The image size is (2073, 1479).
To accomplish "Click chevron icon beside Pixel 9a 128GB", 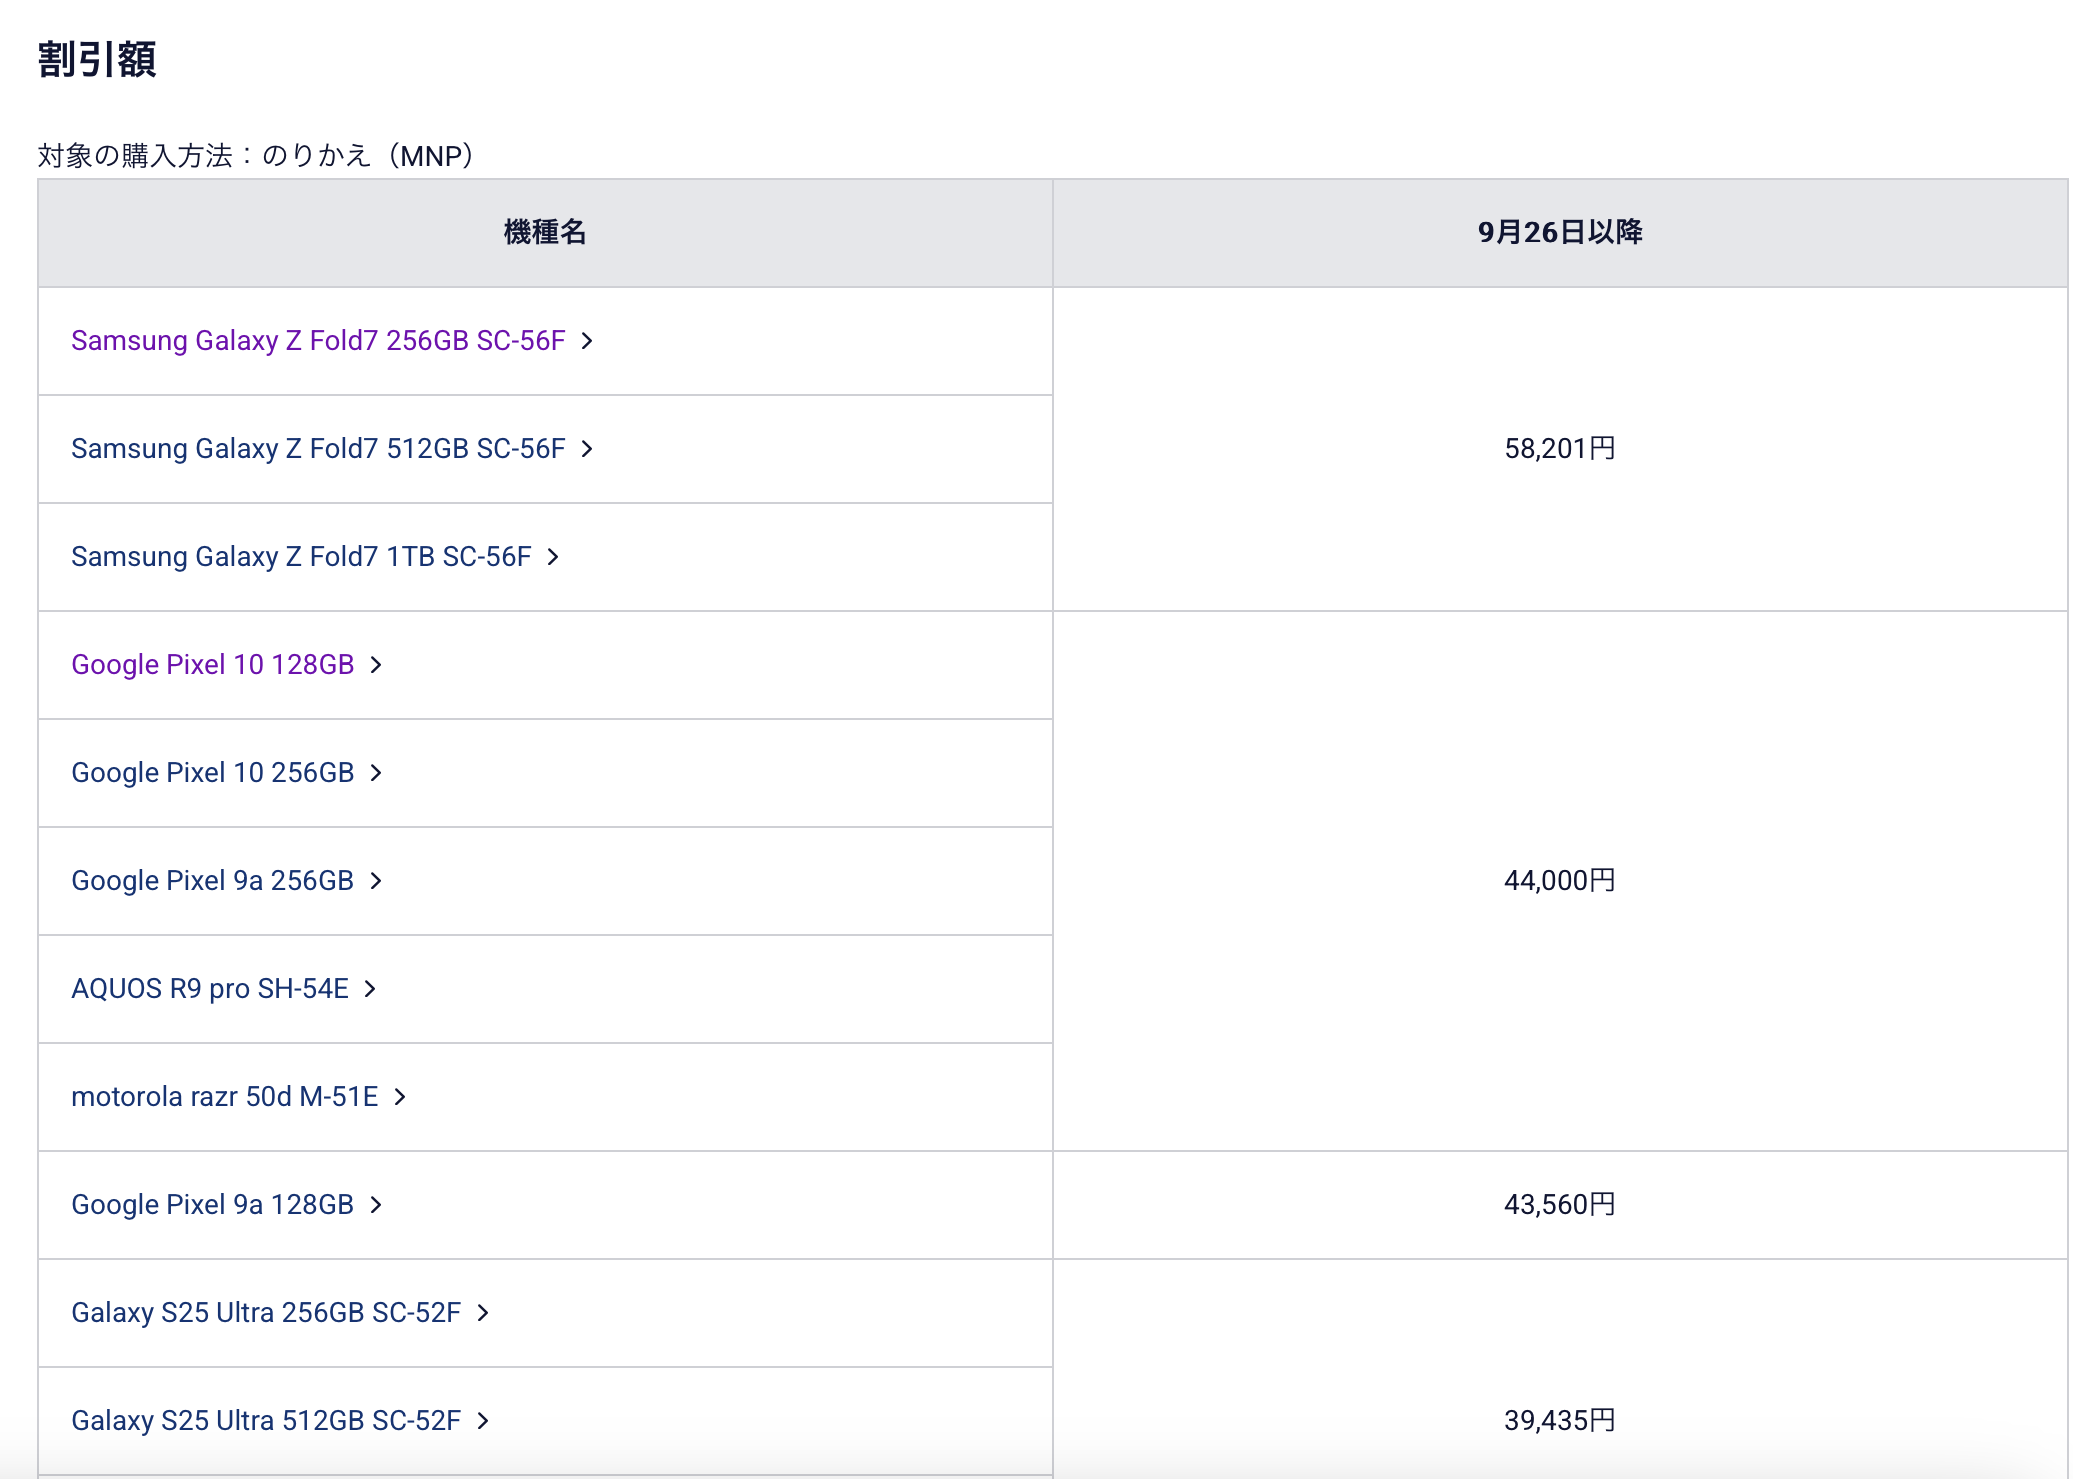I will coord(376,1205).
